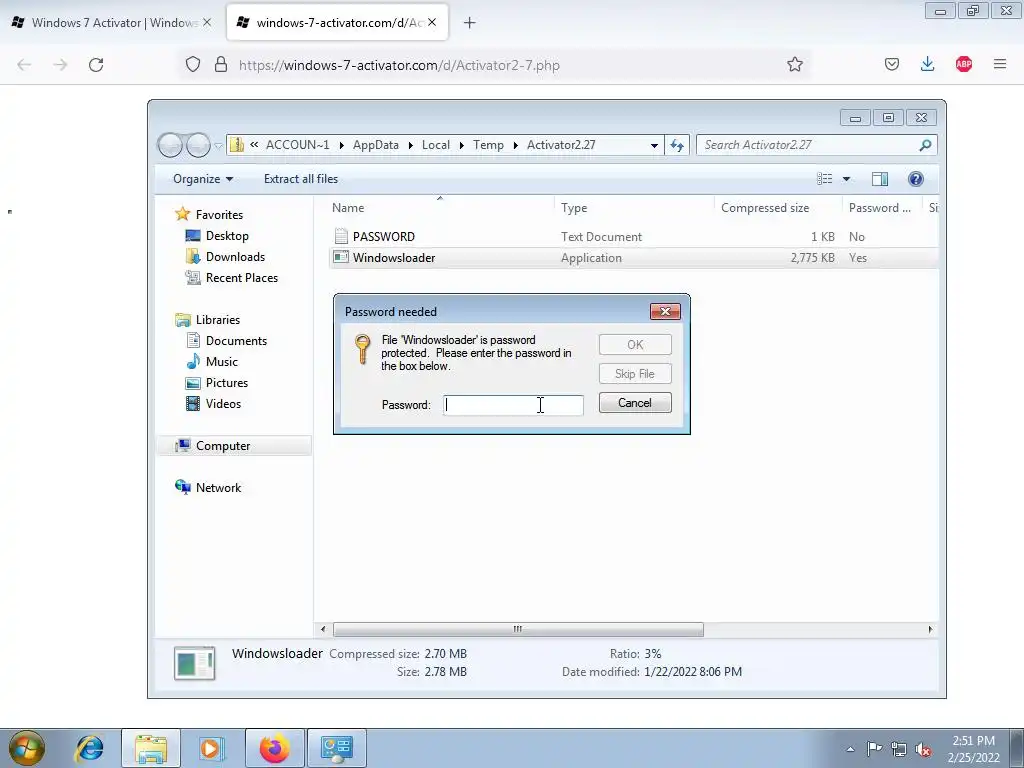Show hidden tray icons arrow

click(x=850, y=749)
